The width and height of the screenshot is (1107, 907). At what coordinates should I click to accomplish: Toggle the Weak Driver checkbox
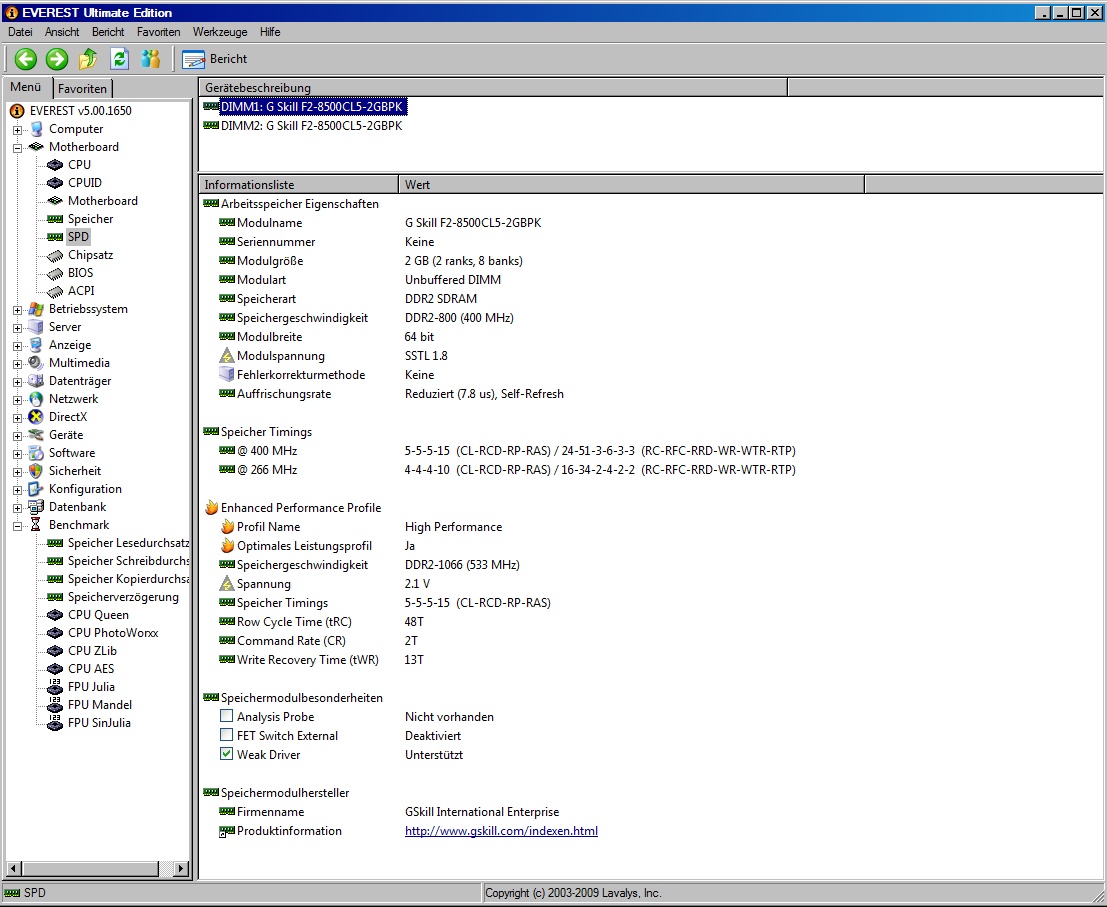click(x=227, y=754)
